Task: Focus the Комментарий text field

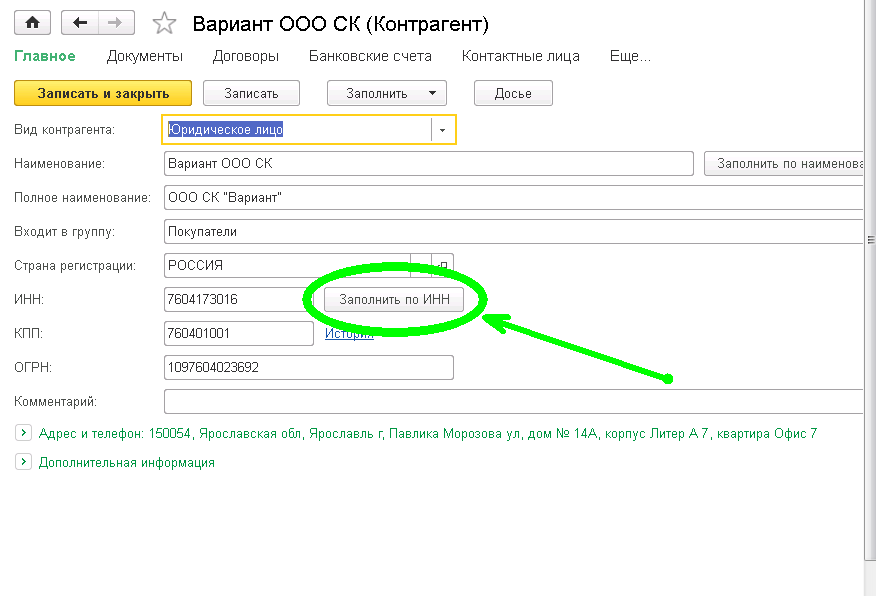Action: (512, 401)
